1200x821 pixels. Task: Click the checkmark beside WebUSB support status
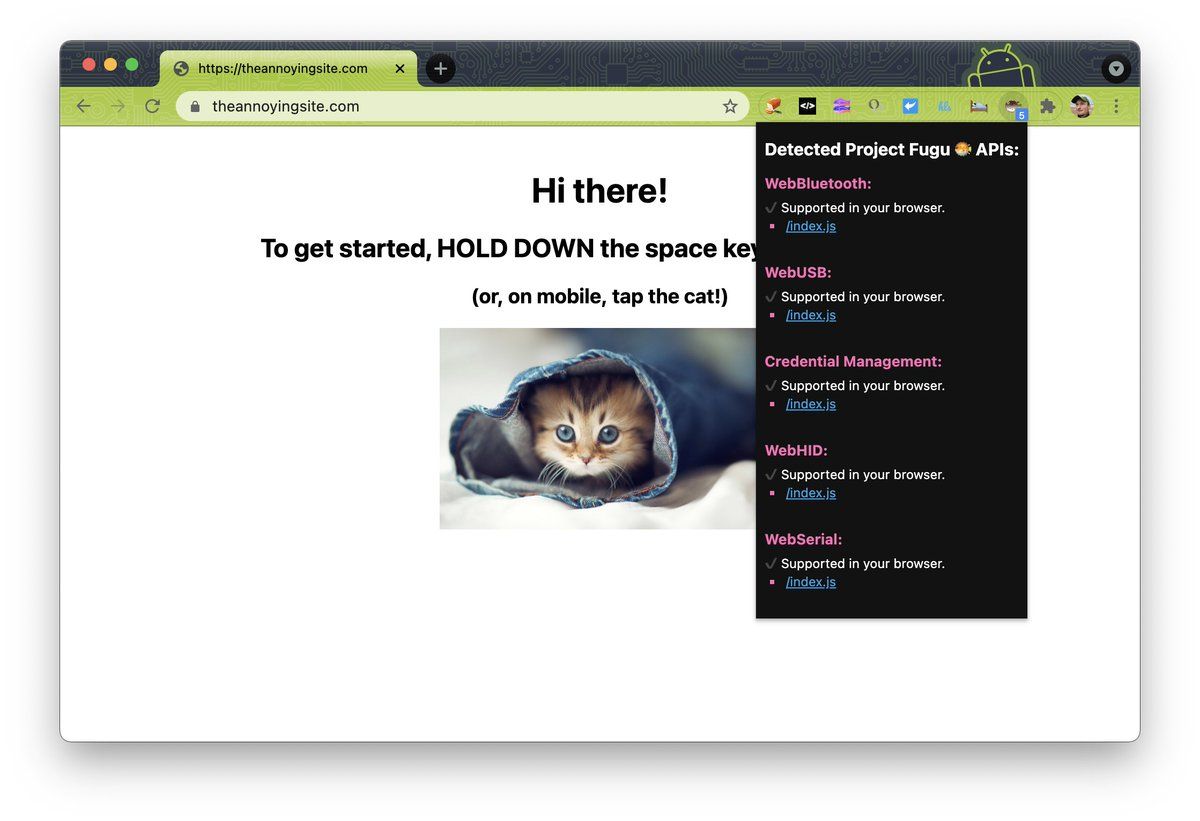[770, 296]
